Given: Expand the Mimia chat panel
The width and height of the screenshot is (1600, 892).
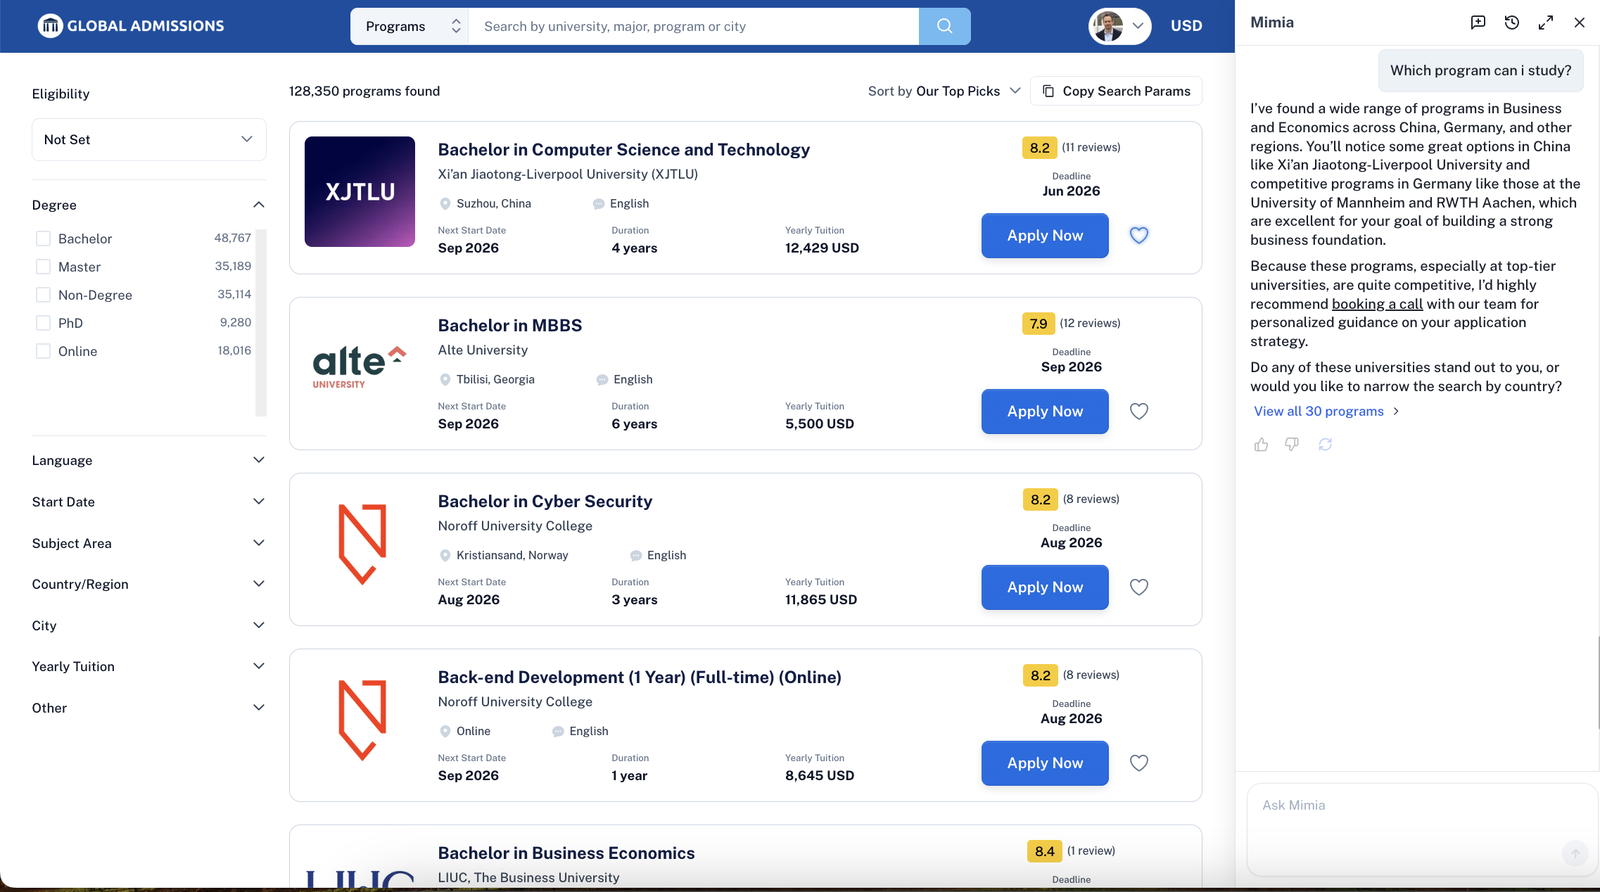Looking at the screenshot, I should [x=1546, y=22].
